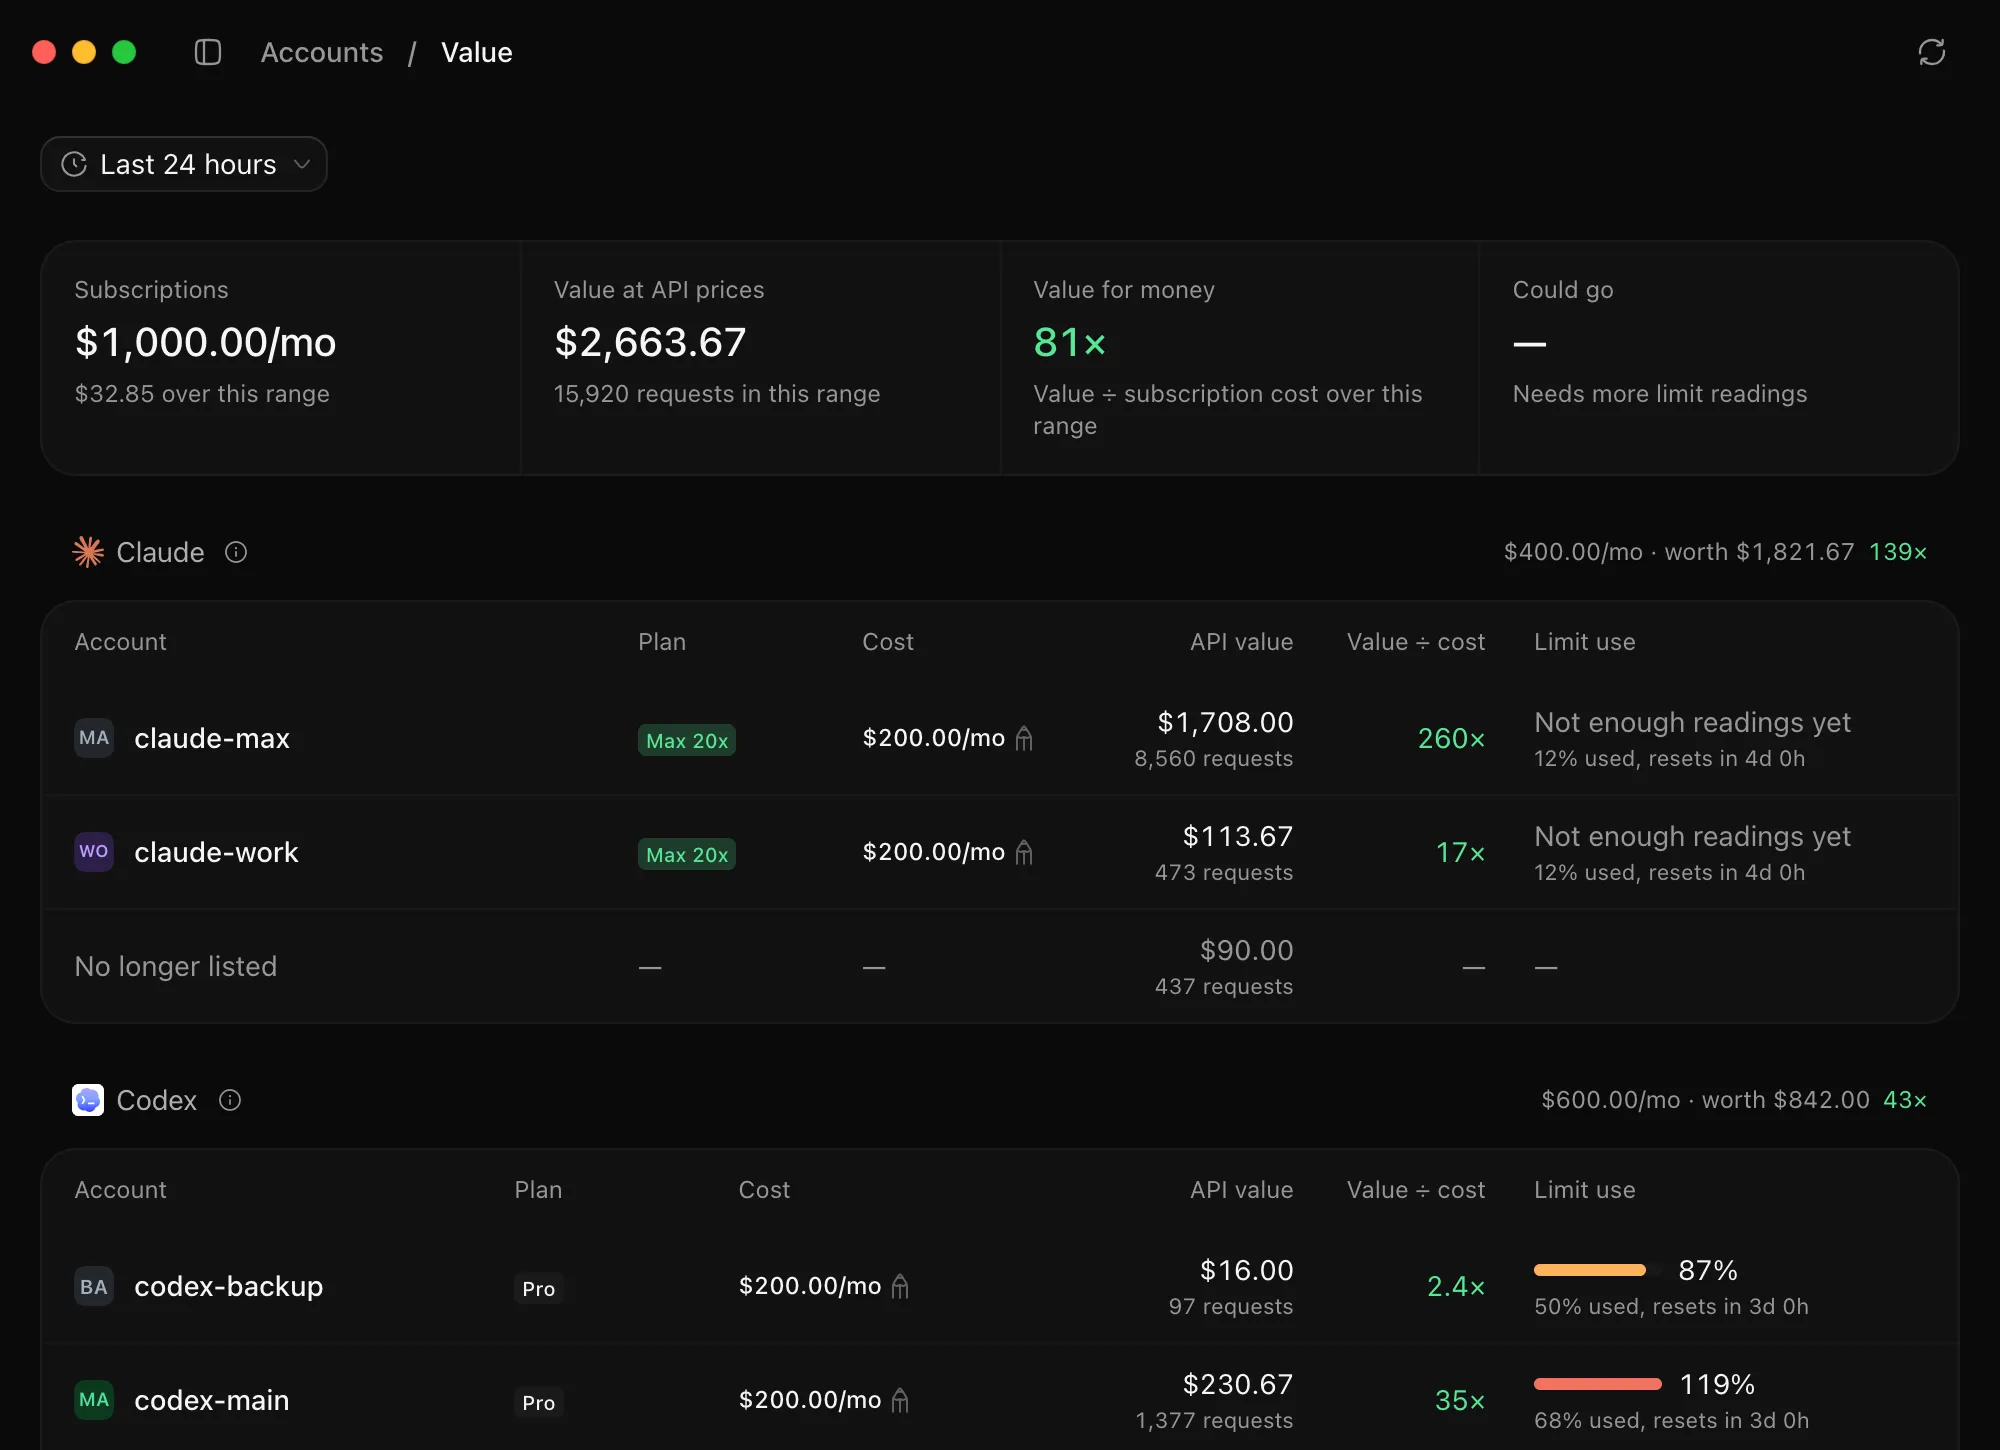
Task: Click the Max 20x badge for claude-work
Action: point(687,854)
